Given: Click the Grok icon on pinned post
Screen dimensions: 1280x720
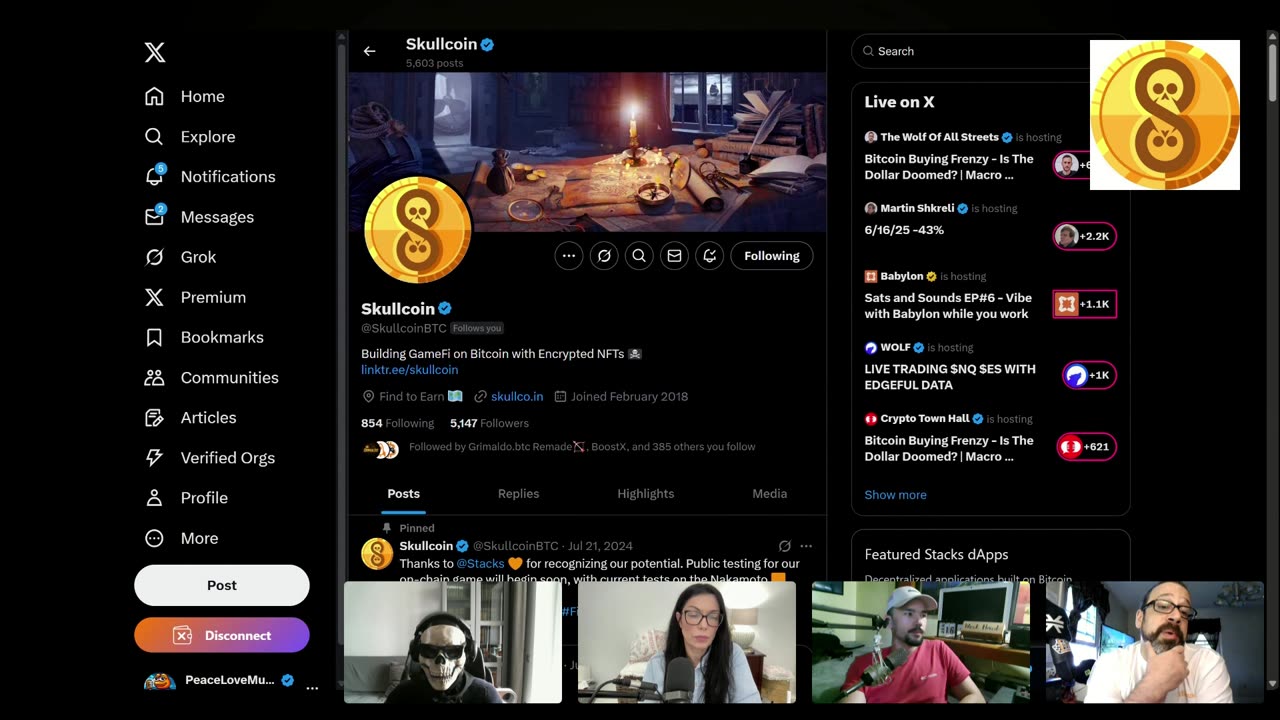Looking at the screenshot, I should coord(785,546).
